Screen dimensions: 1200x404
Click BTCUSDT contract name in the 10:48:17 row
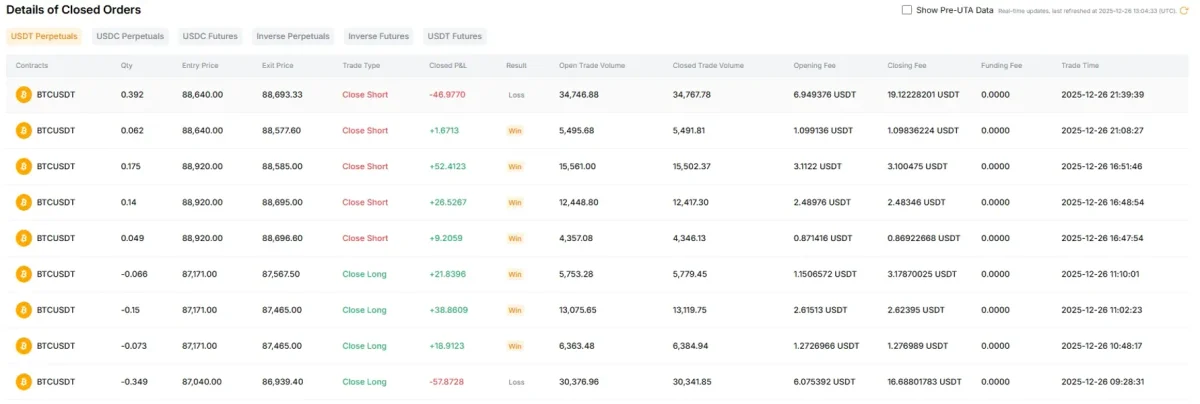[56, 346]
